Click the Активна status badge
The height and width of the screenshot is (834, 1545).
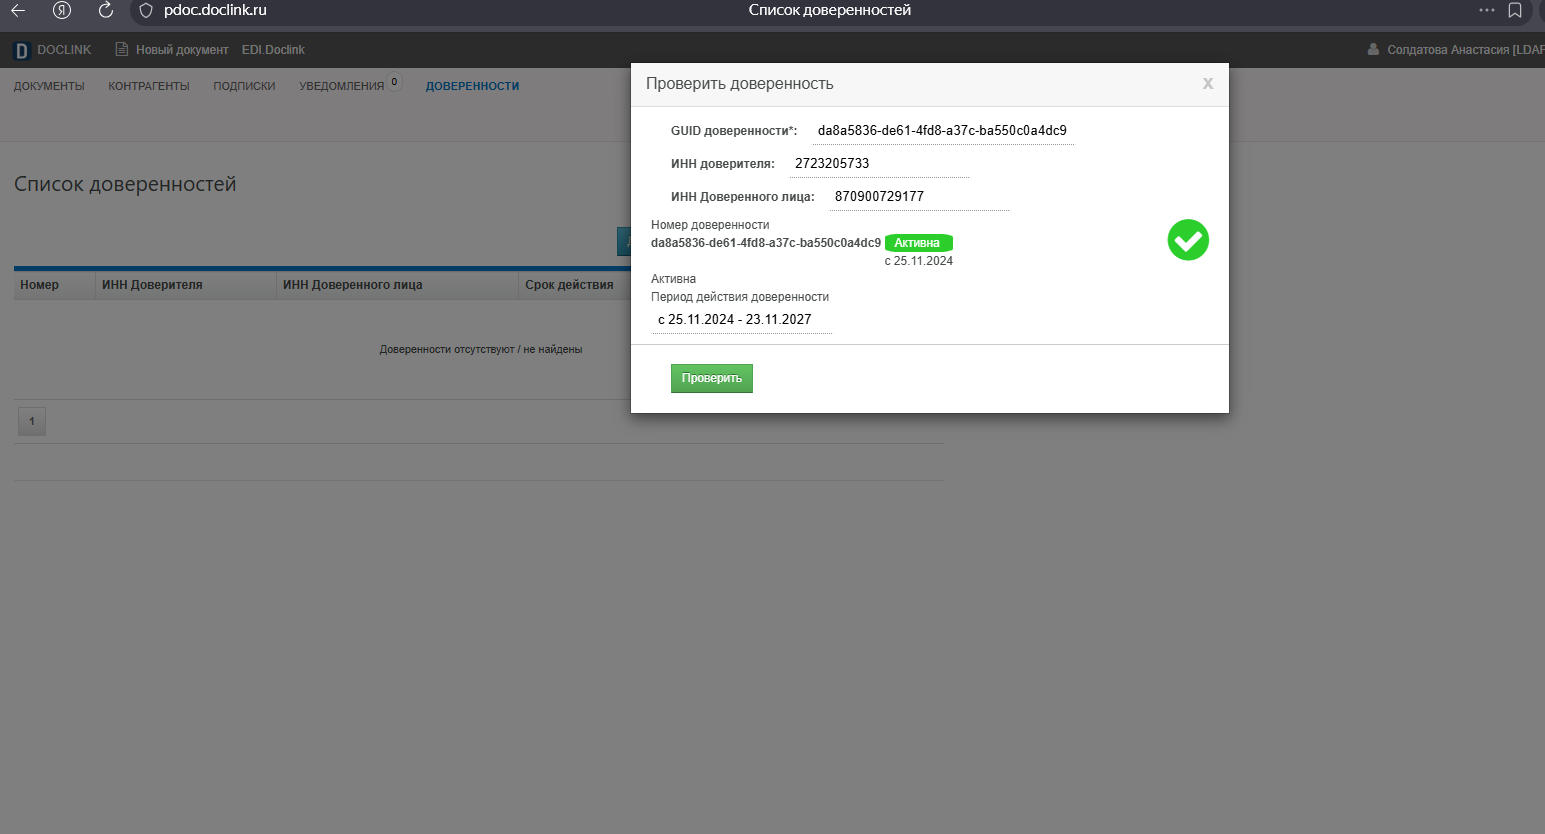[x=918, y=243]
